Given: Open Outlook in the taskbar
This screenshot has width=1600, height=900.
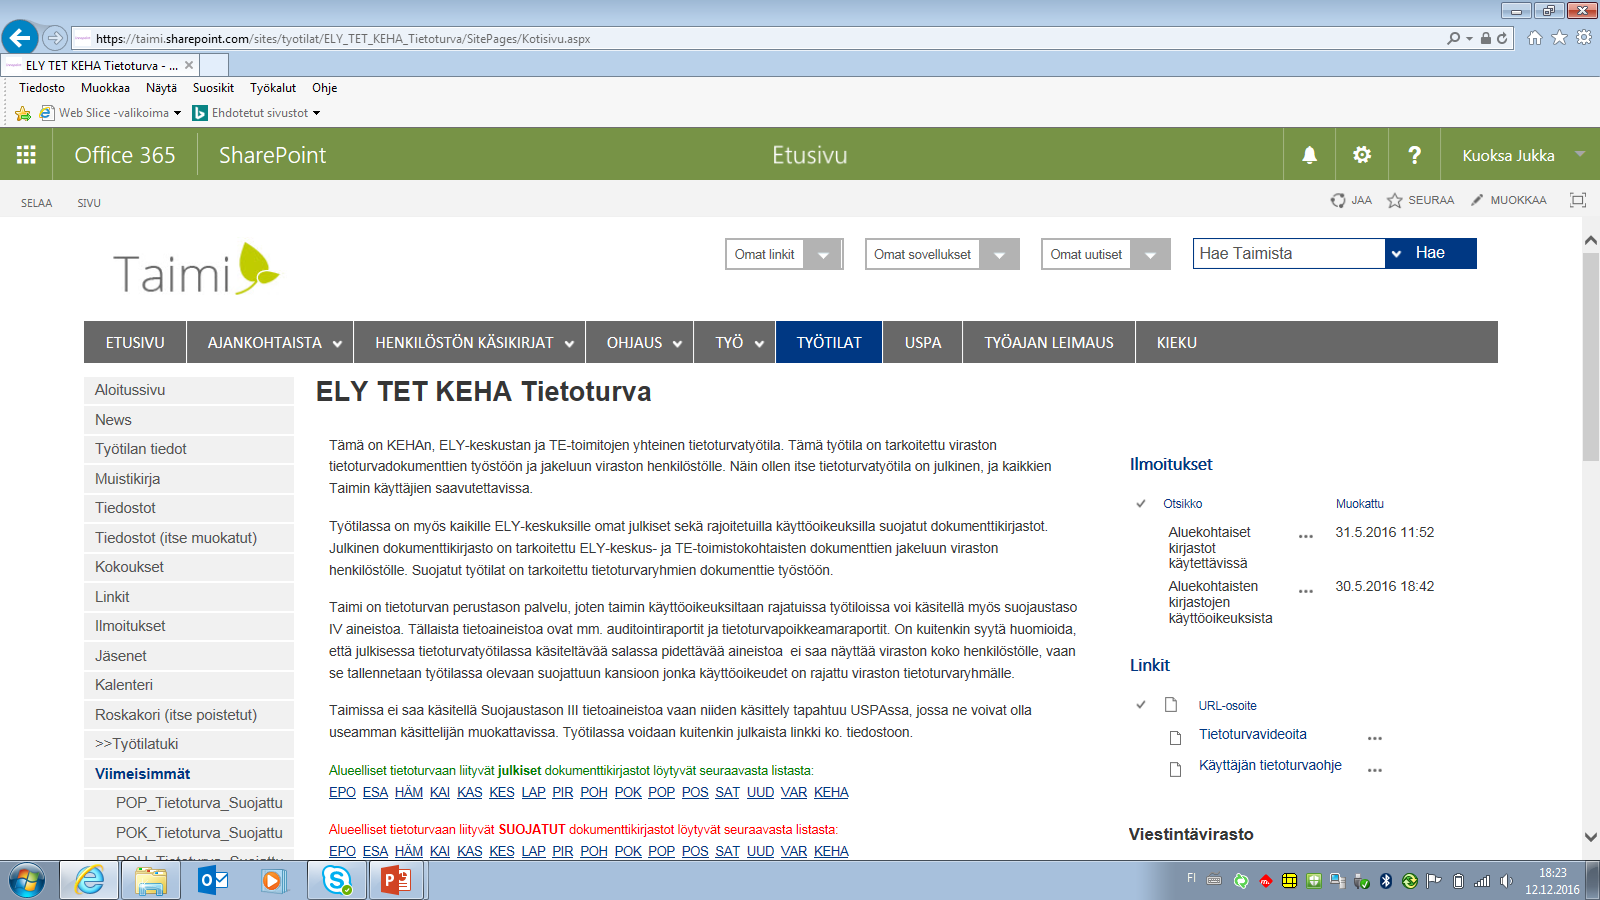Looking at the screenshot, I should [x=213, y=880].
